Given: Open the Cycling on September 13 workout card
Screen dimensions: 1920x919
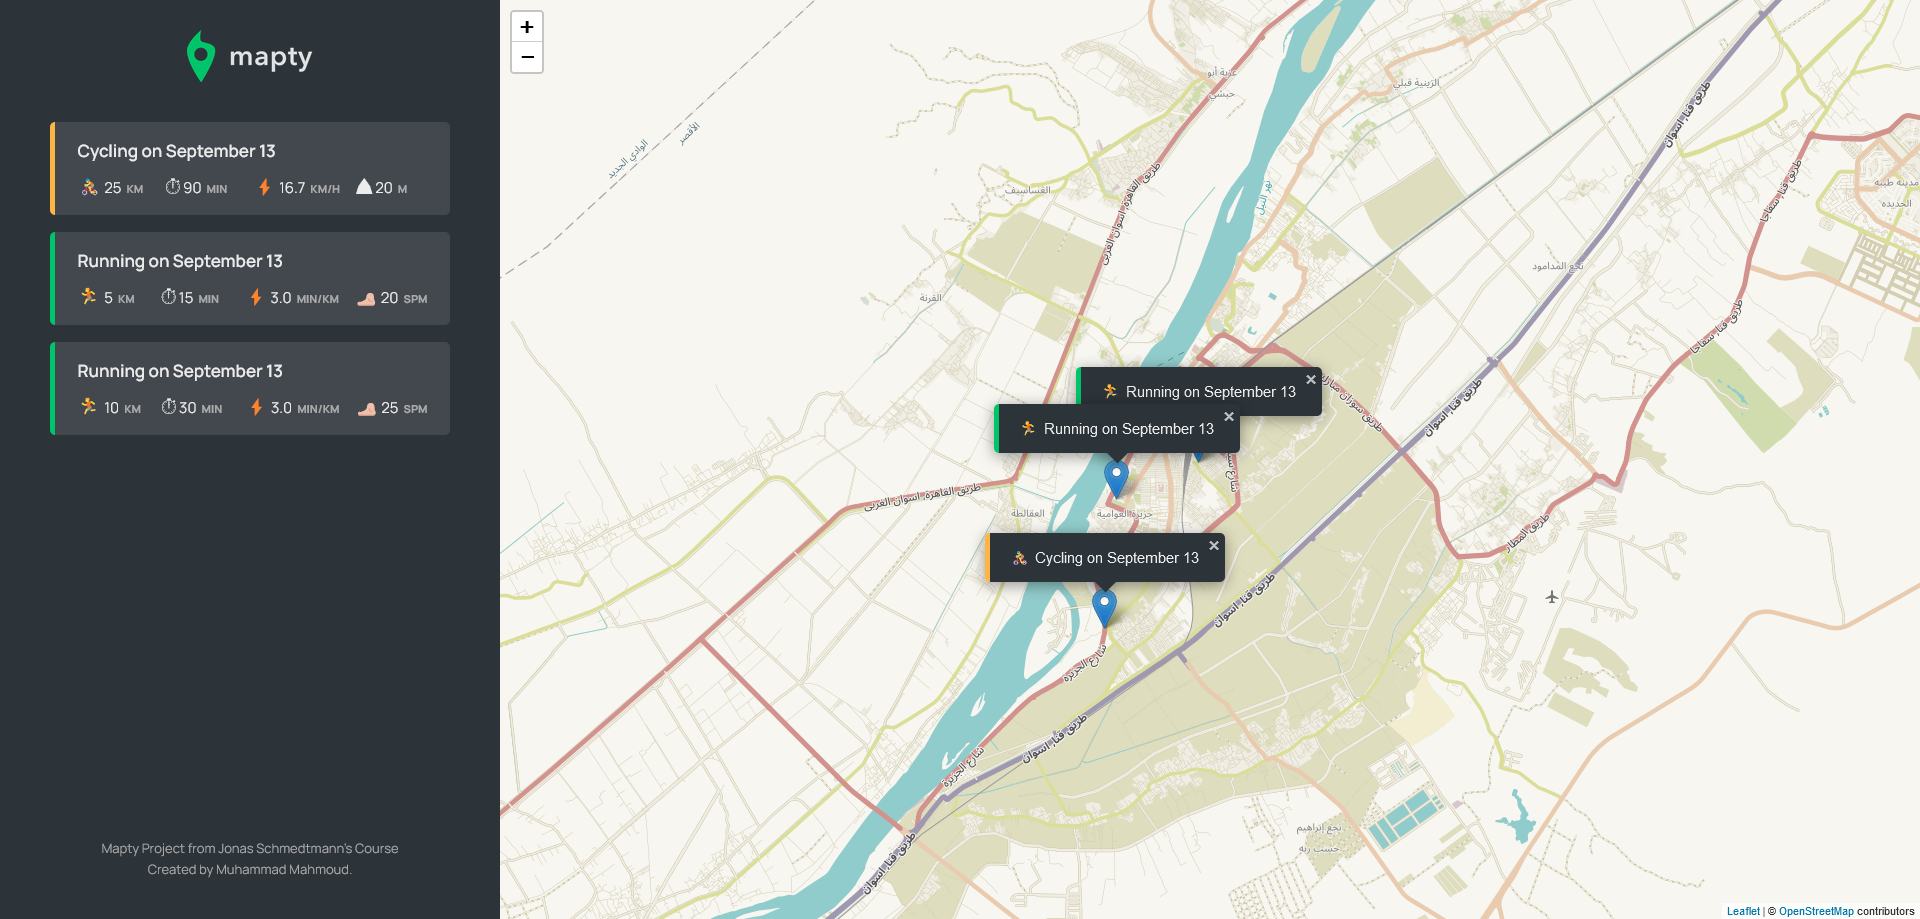Looking at the screenshot, I should [x=250, y=168].
